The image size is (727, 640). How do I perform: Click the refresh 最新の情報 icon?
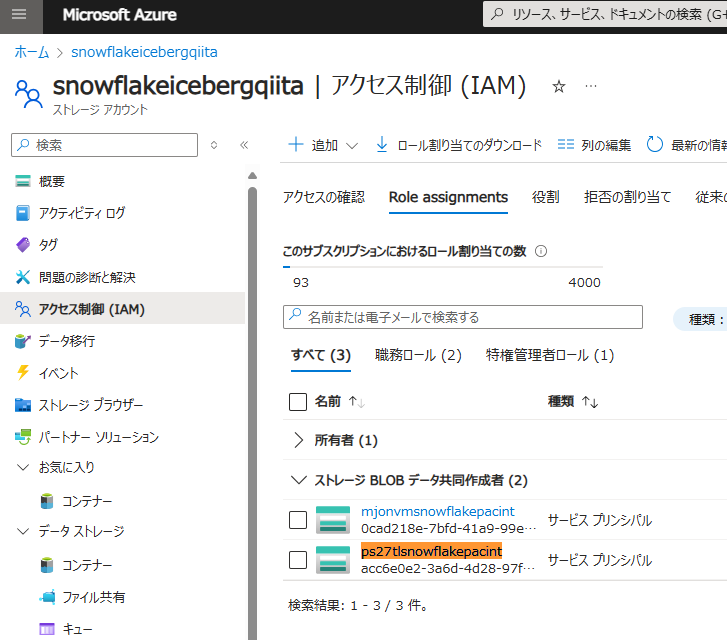(x=655, y=145)
